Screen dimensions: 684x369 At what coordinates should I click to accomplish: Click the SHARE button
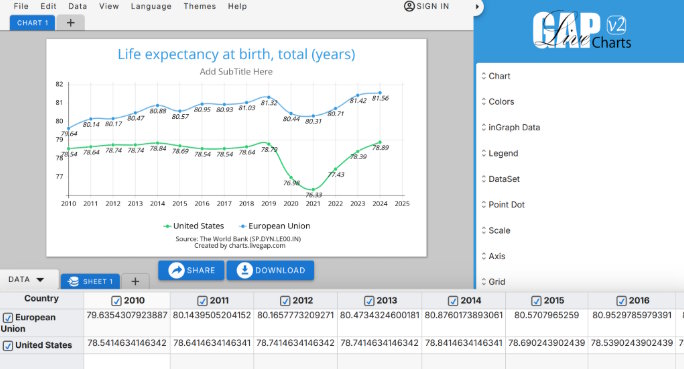tap(191, 270)
